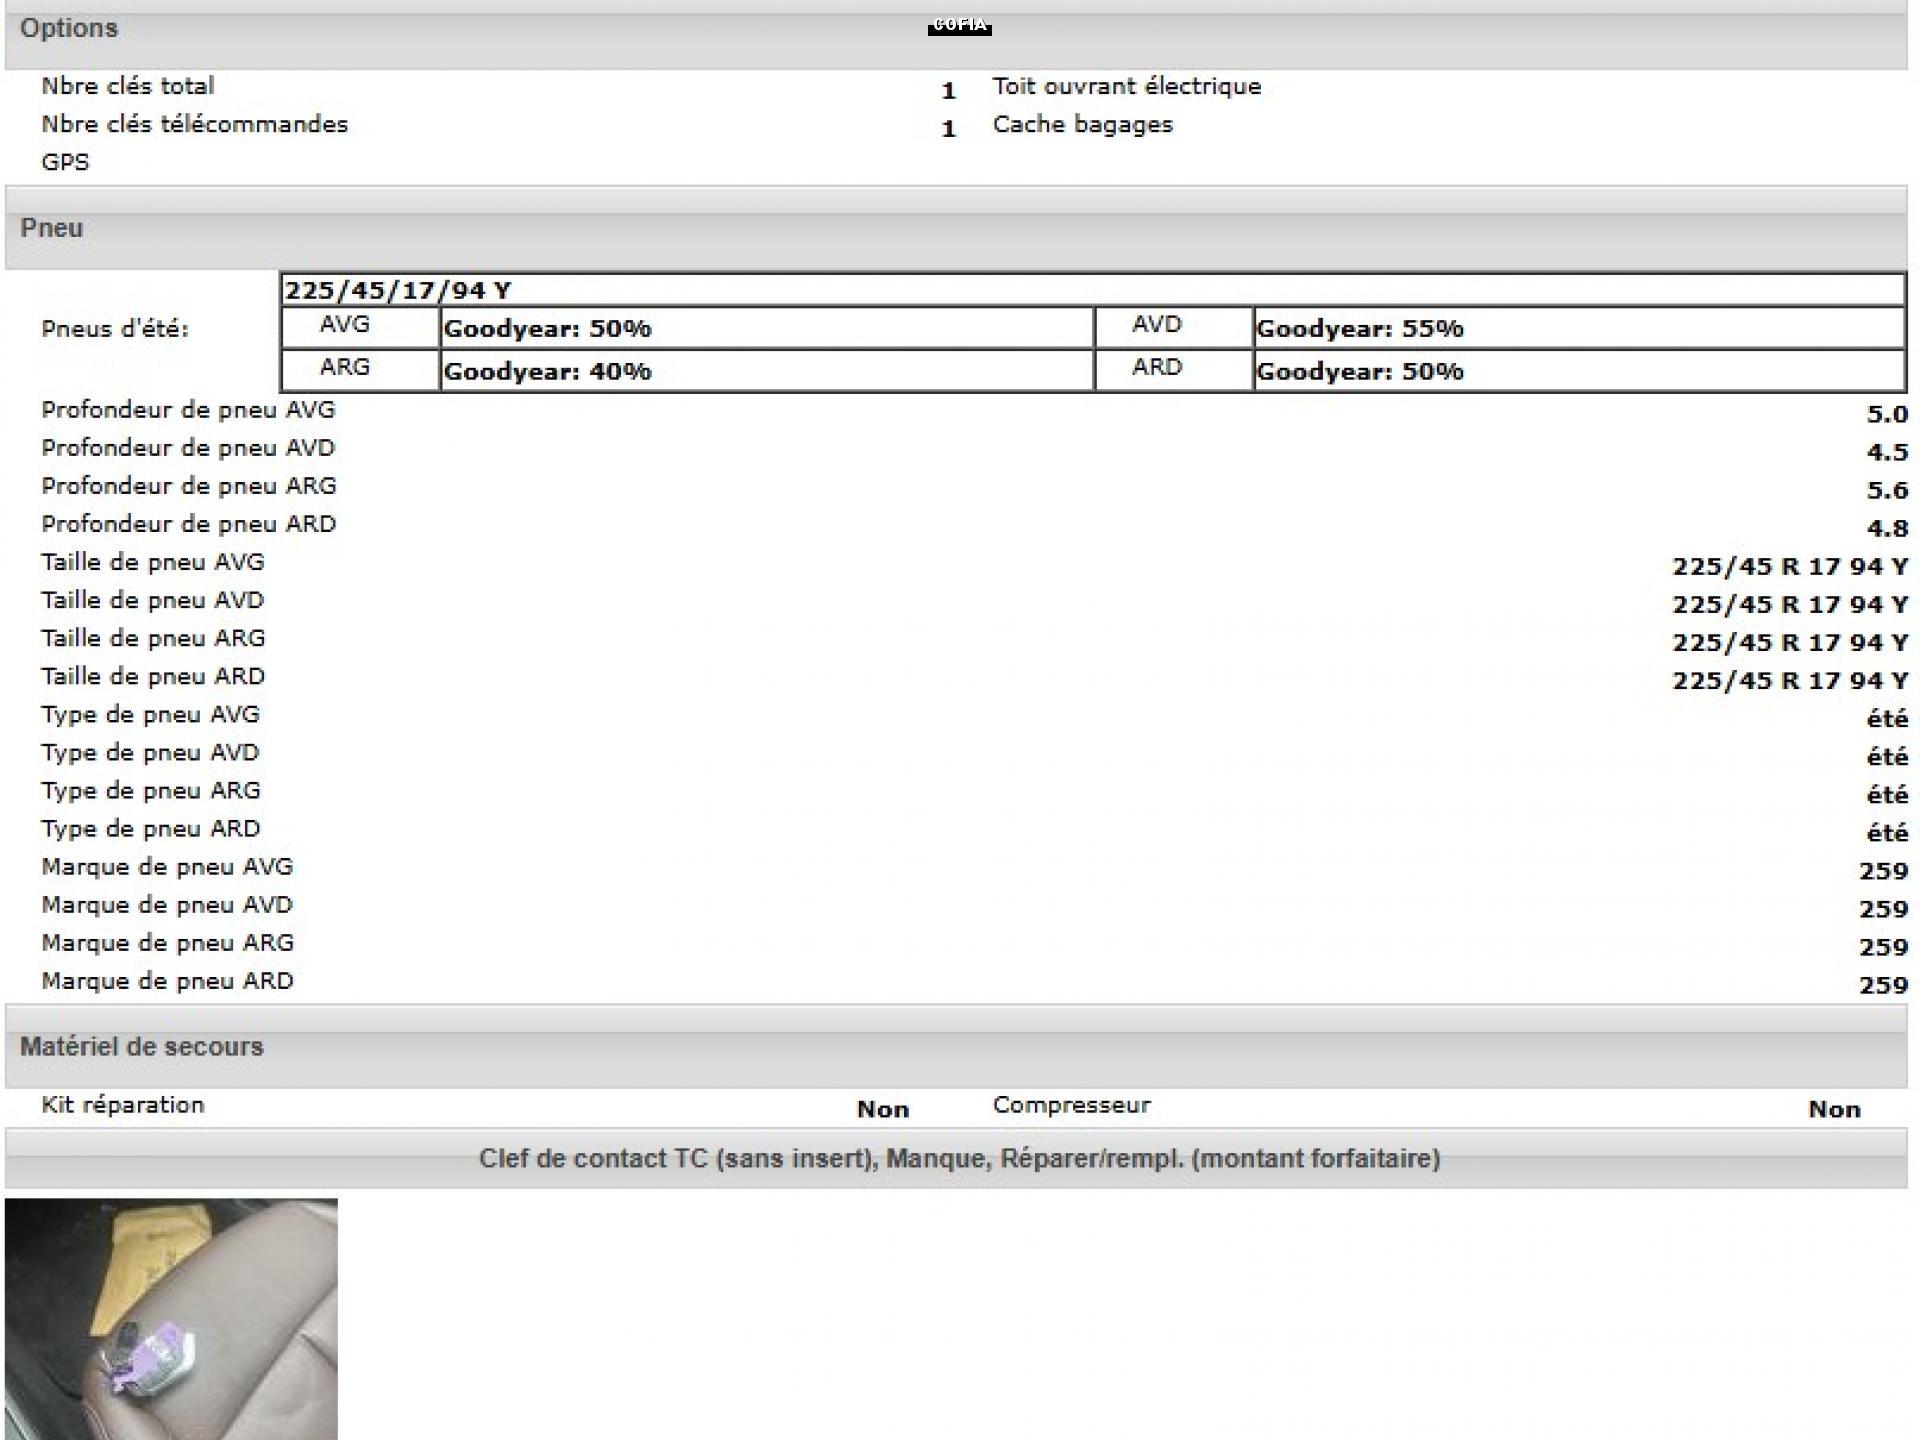This screenshot has height=1440, width=1920.
Task: Click Marque de pneu ARD value 259
Action: [1883, 985]
